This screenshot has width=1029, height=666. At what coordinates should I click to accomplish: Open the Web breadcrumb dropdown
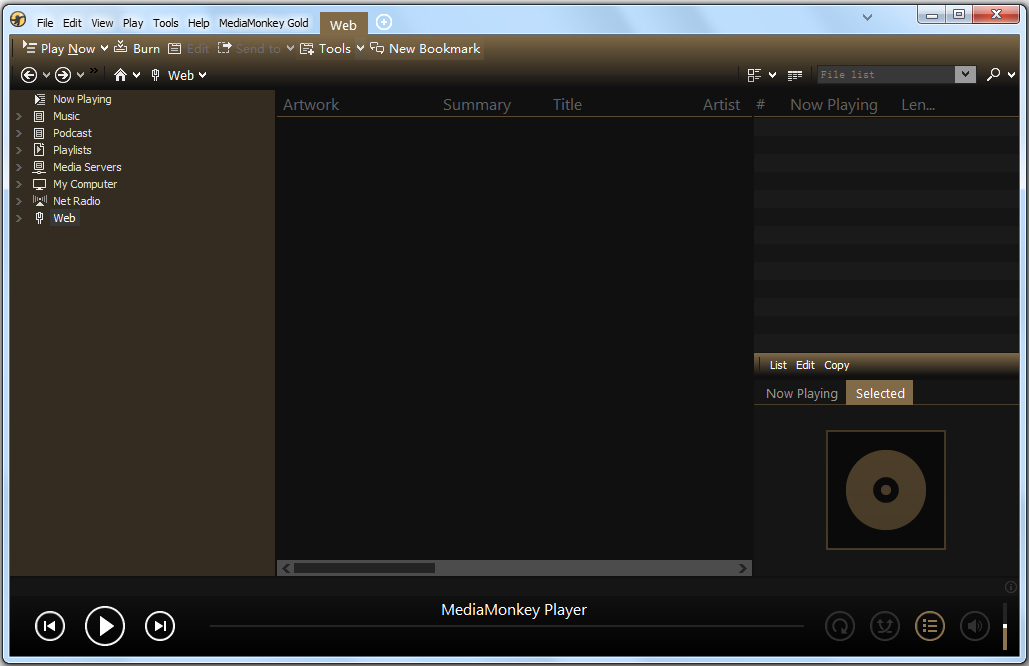coord(203,75)
